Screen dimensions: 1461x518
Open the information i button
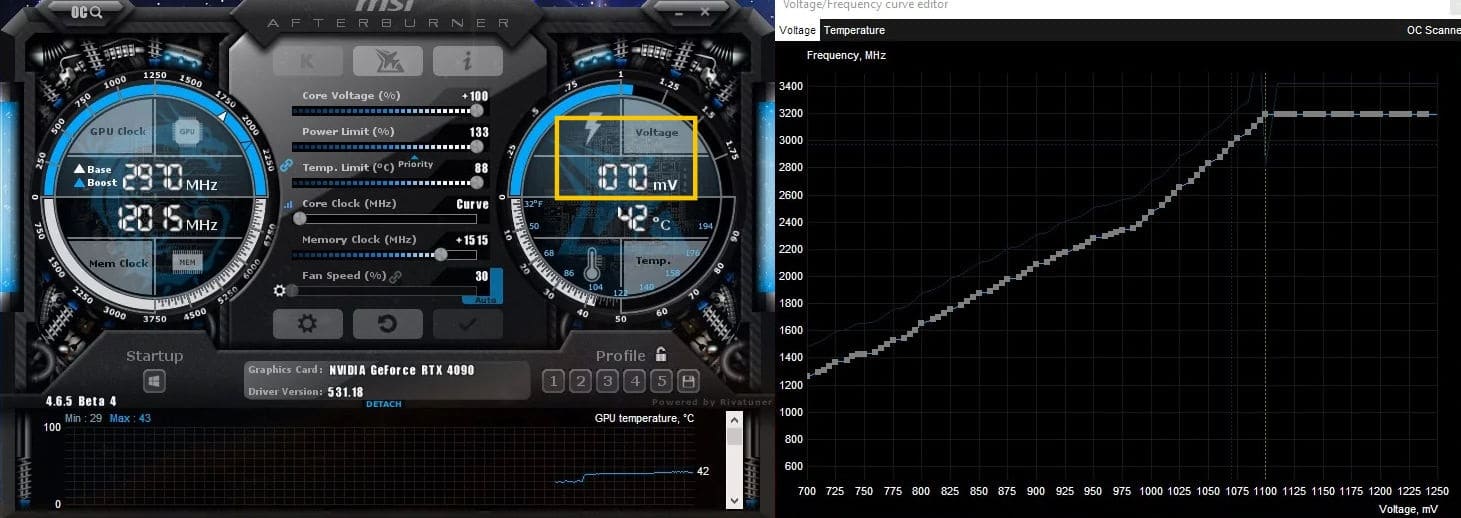point(468,61)
